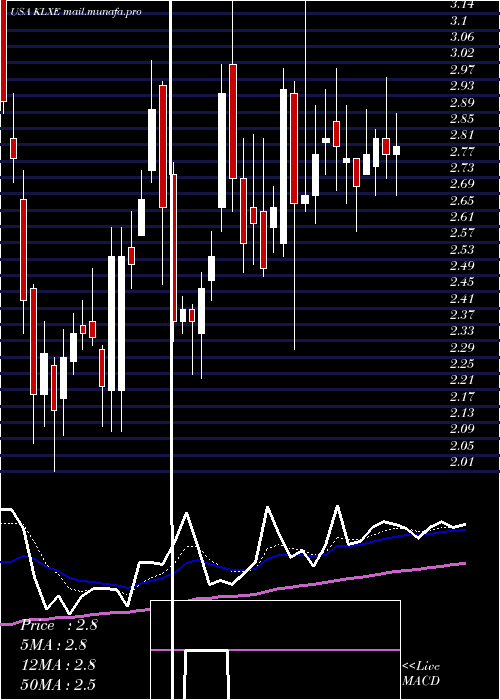Click the 2.73 price axis label
The width and height of the screenshot is (500, 700).
coord(462,168)
